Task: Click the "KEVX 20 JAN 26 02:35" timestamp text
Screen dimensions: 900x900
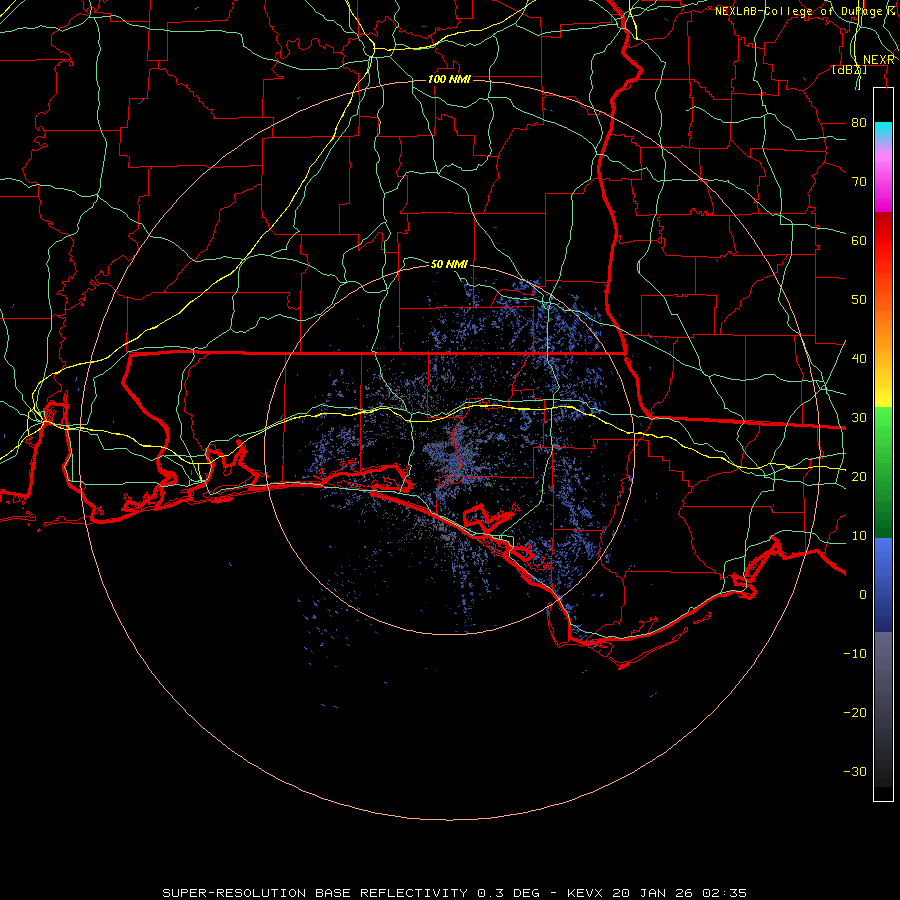Action: (657, 893)
